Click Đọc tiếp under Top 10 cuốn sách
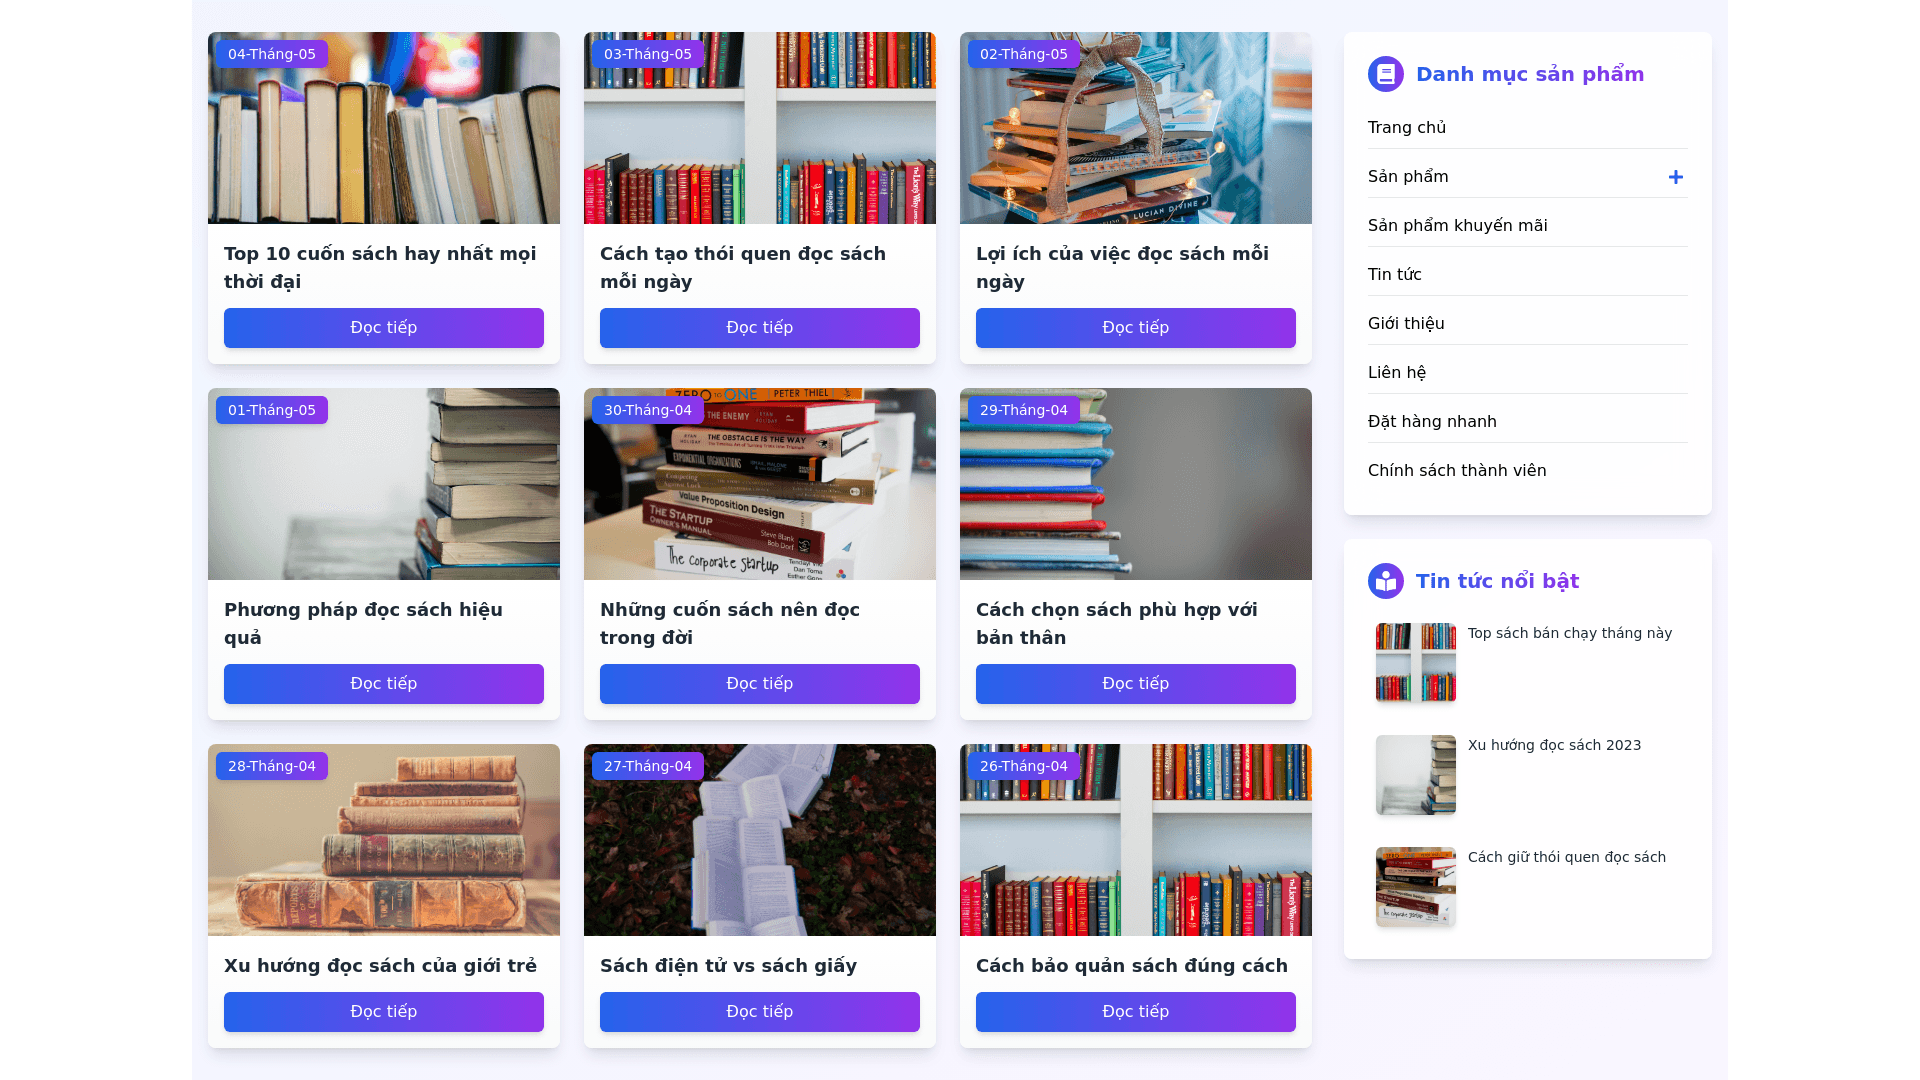This screenshot has width=1920, height=1080. 384,328
